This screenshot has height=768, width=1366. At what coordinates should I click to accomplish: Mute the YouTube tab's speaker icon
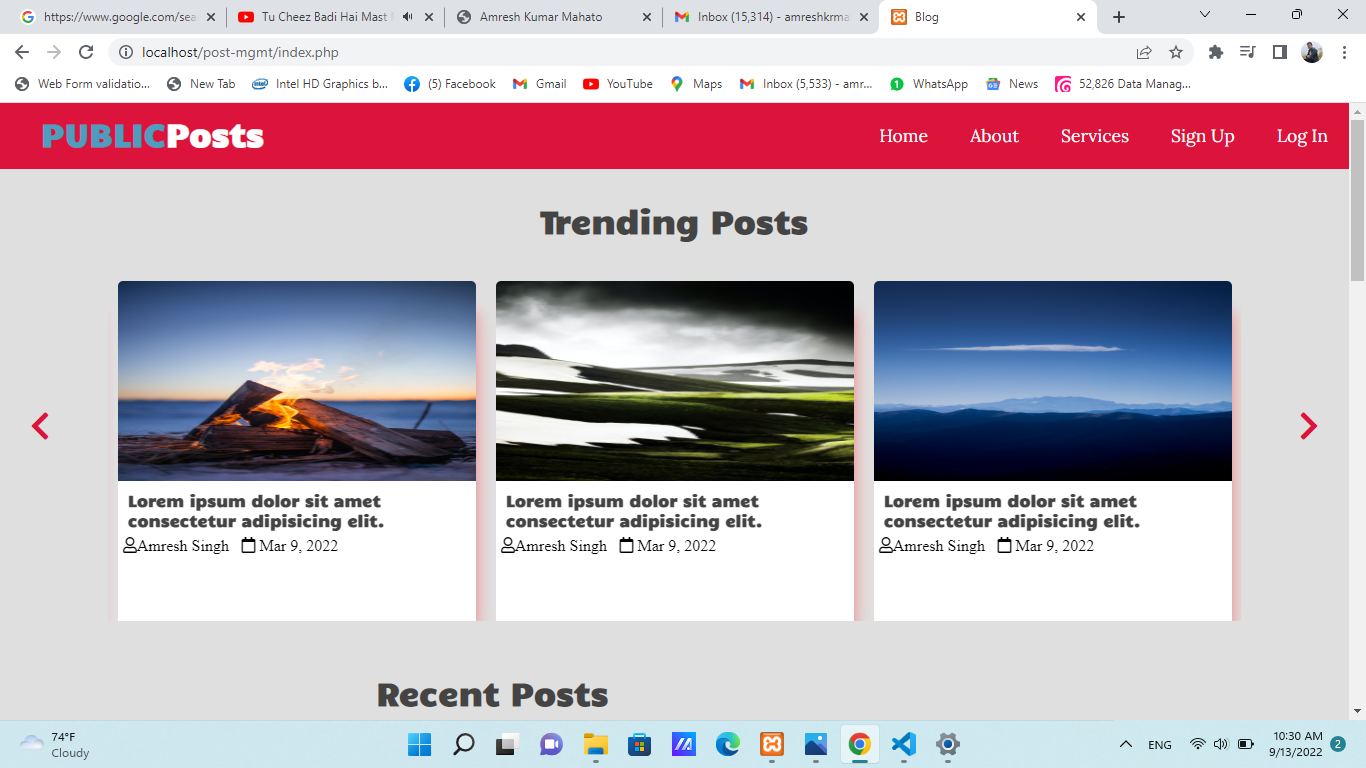(x=407, y=17)
